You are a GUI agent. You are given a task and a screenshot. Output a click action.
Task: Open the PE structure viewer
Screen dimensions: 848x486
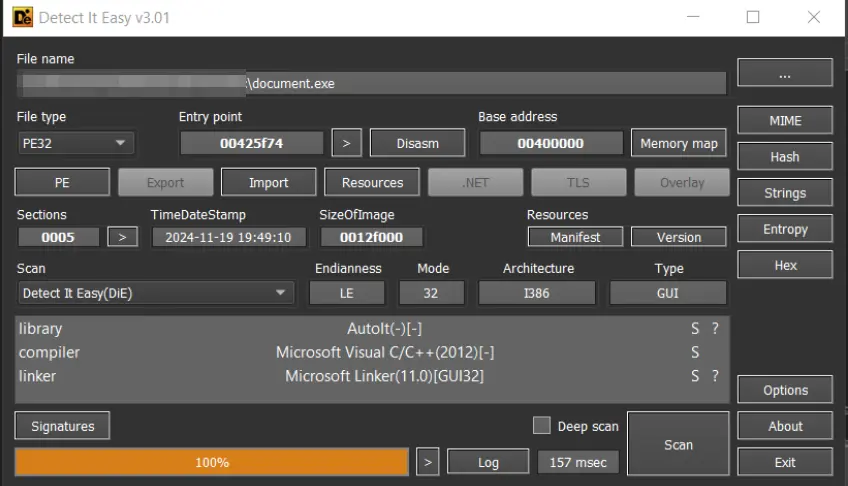(x=62, y=182)
